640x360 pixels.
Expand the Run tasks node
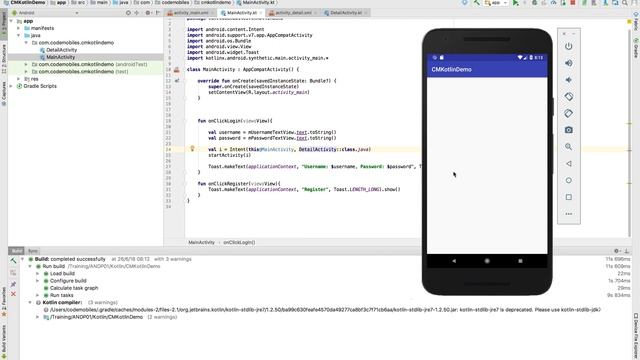click(x=38, y=295)
